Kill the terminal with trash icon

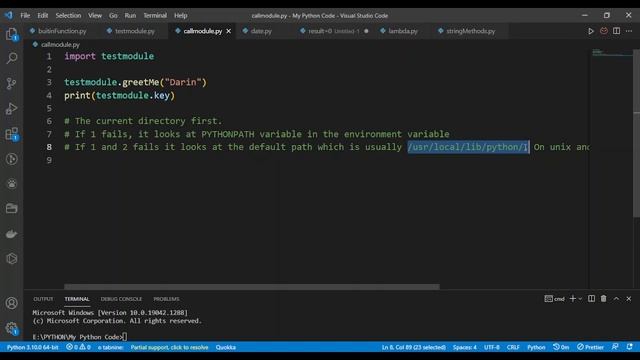(604, 299)
